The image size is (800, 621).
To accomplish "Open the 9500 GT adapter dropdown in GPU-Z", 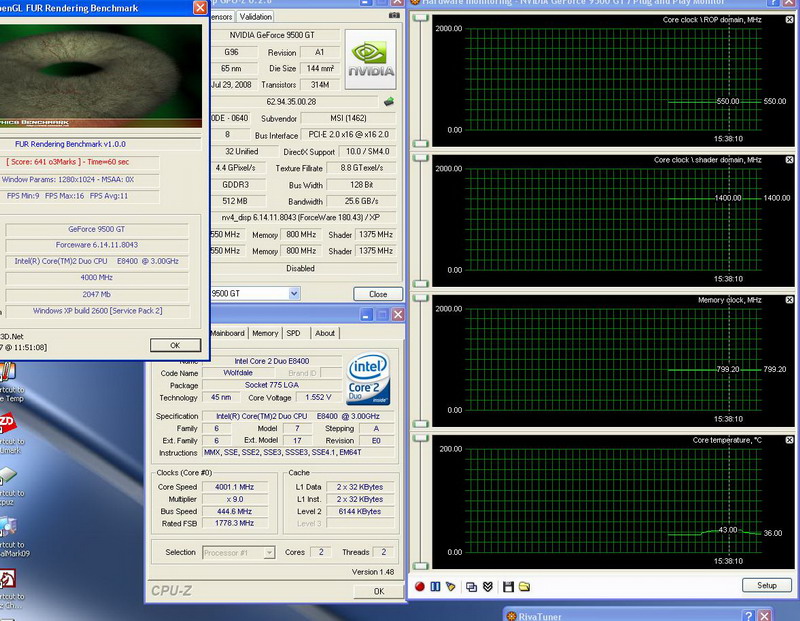I will [294, 293].
